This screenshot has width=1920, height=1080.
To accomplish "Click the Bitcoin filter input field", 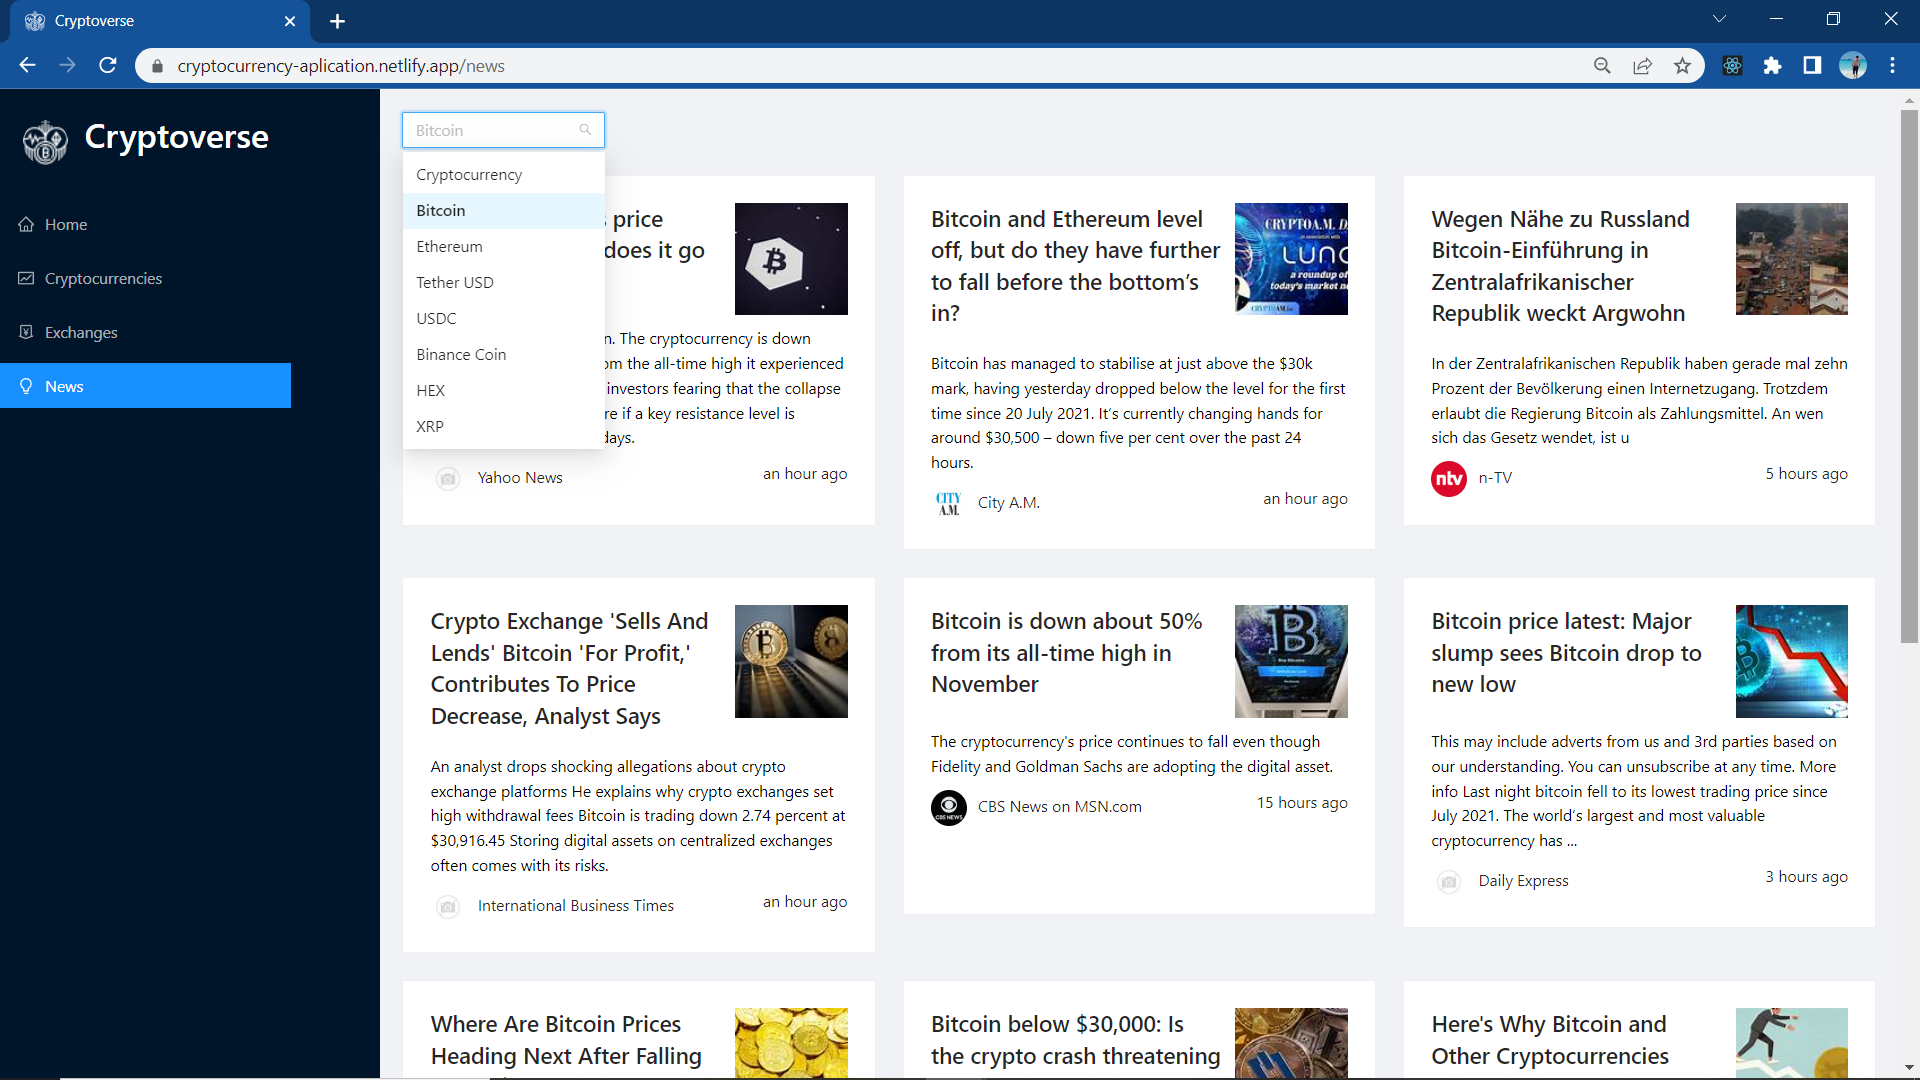I will pos(490,129).
